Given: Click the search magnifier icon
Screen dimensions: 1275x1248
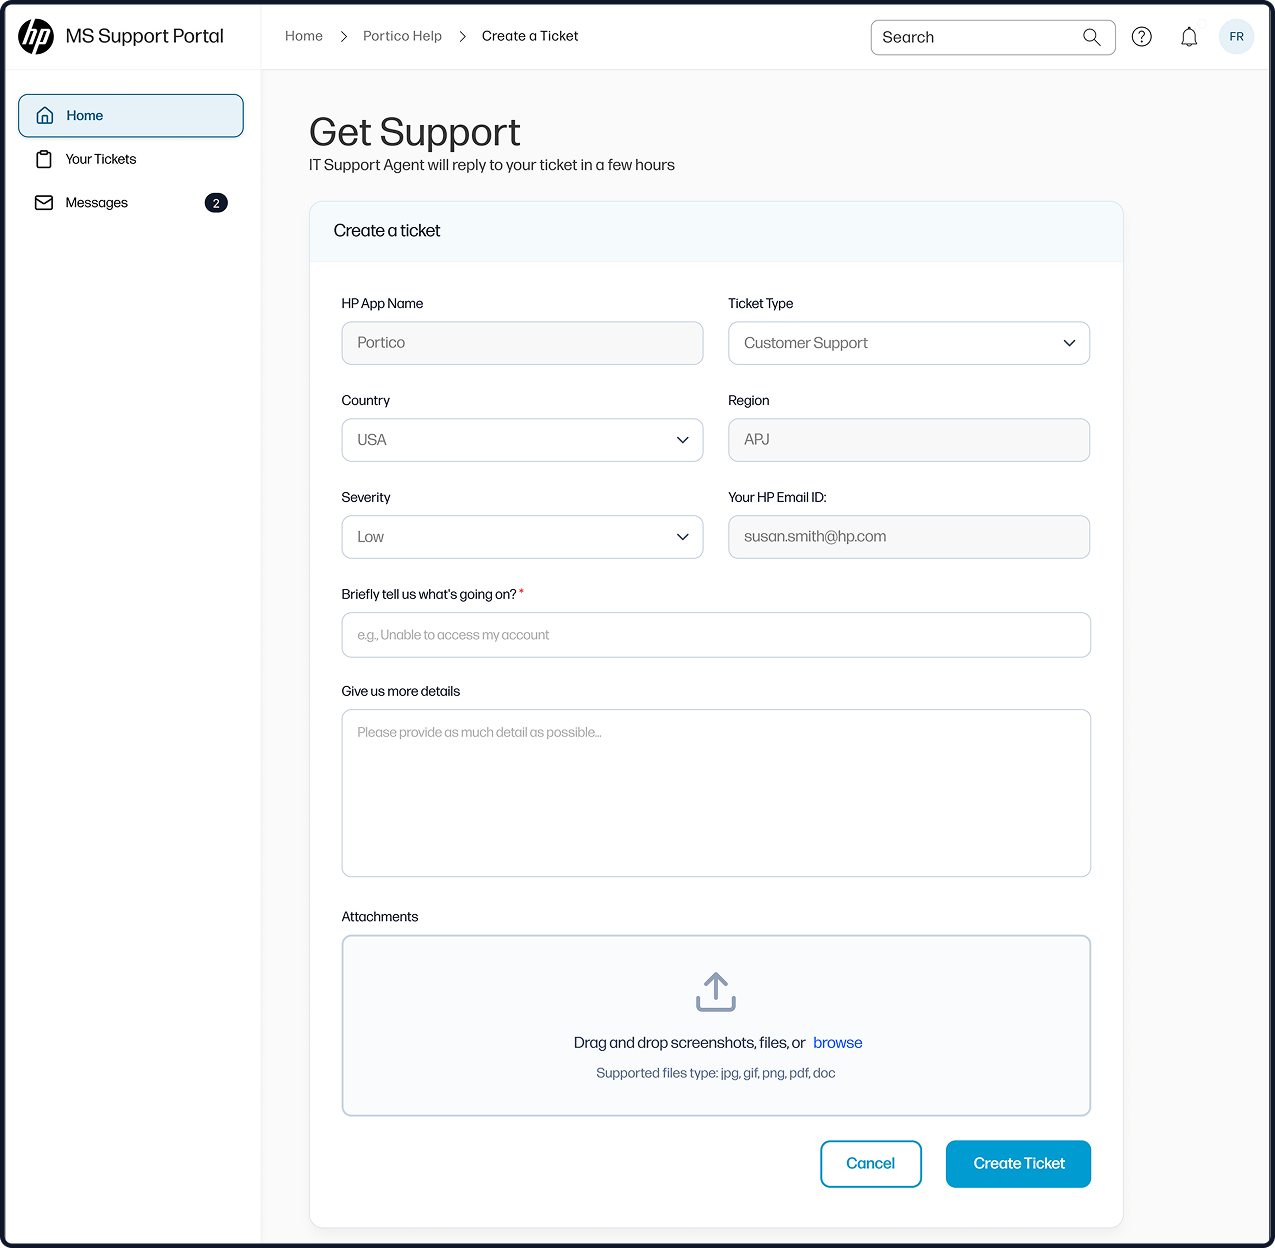Looking at the screenshot, I should (1091, 37).
